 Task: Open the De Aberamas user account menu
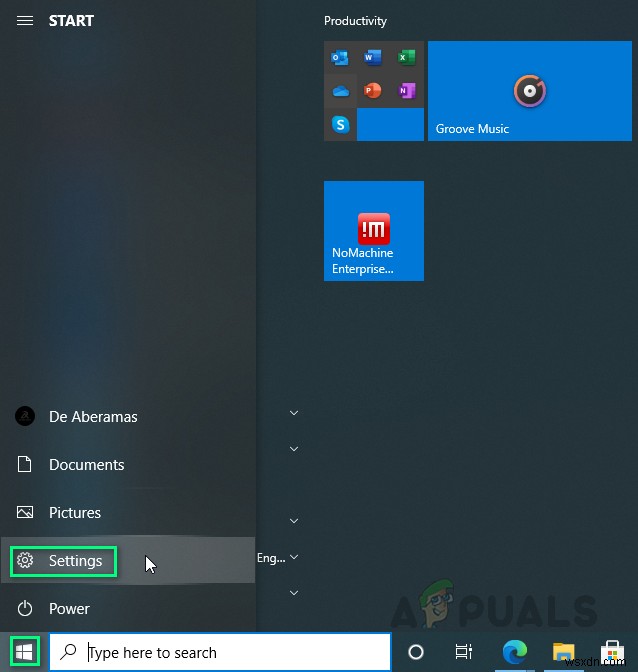click(x=128, y=417)
